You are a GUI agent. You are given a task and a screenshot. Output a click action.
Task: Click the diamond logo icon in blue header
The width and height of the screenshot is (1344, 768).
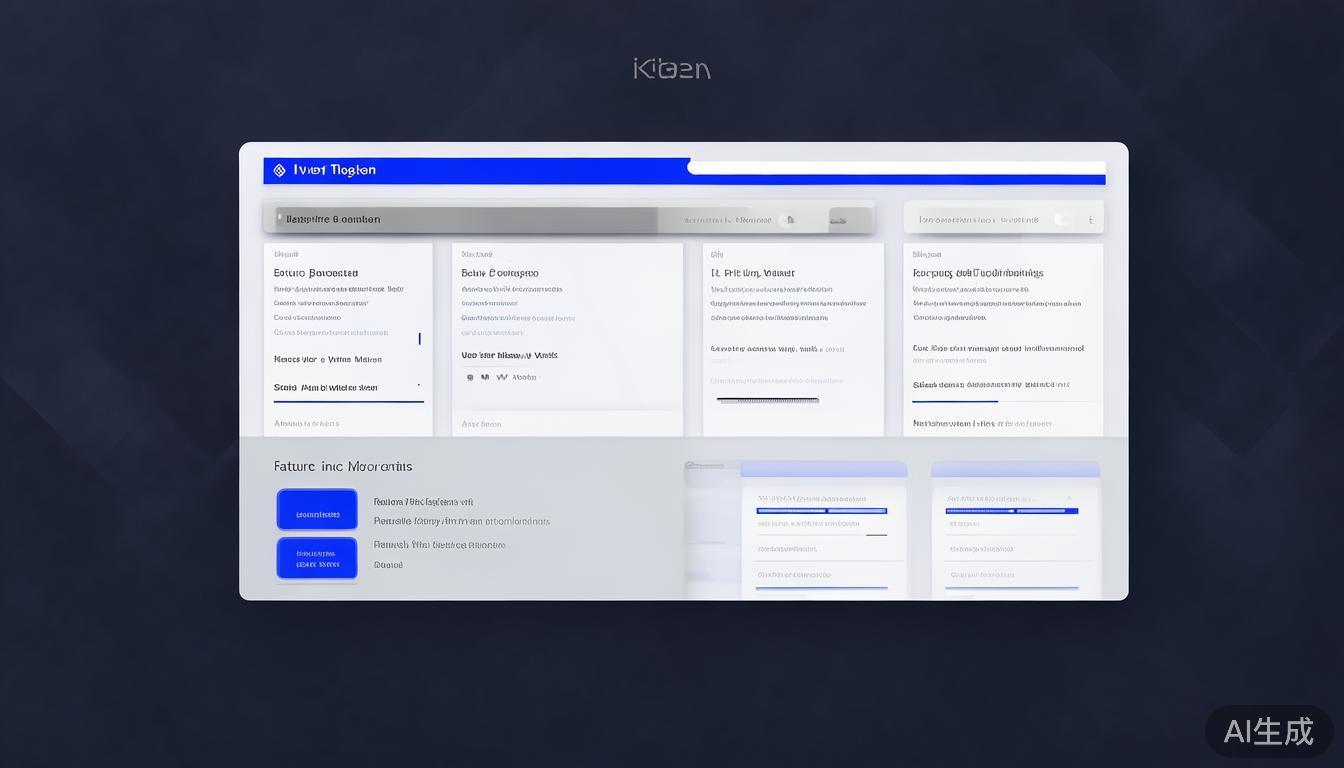[279, 170]
